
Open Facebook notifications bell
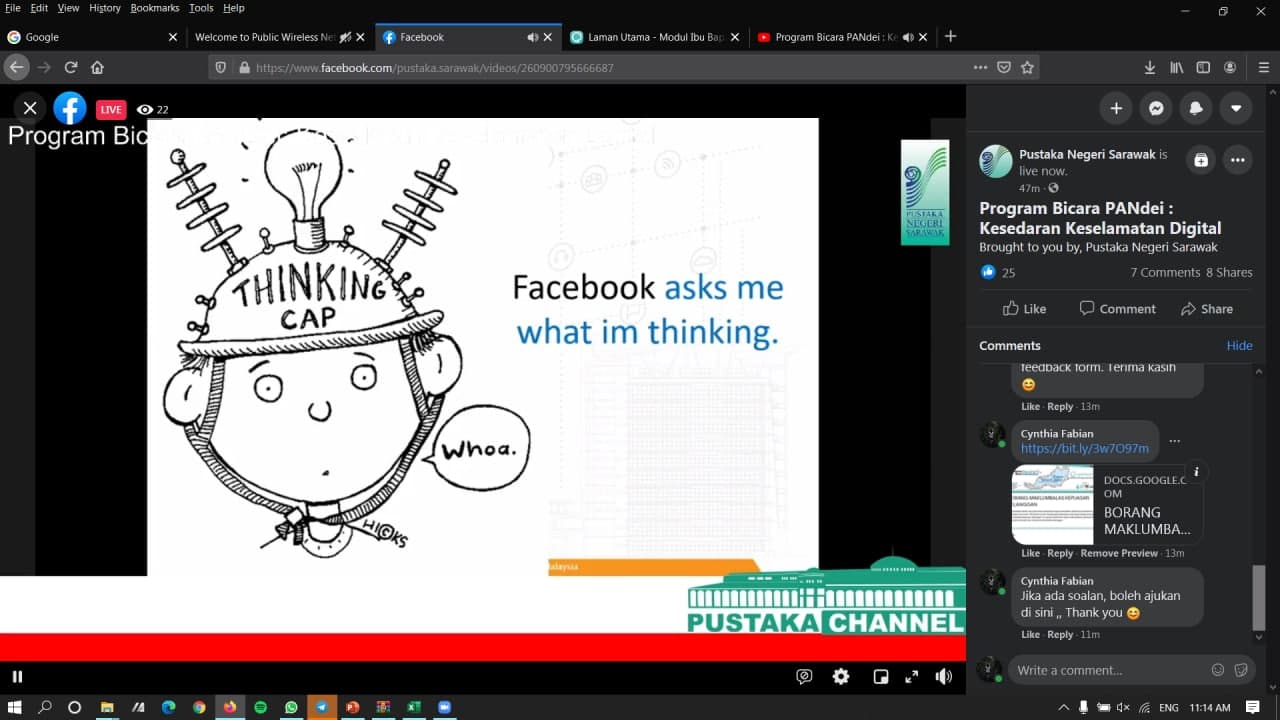pos(1196,108)
